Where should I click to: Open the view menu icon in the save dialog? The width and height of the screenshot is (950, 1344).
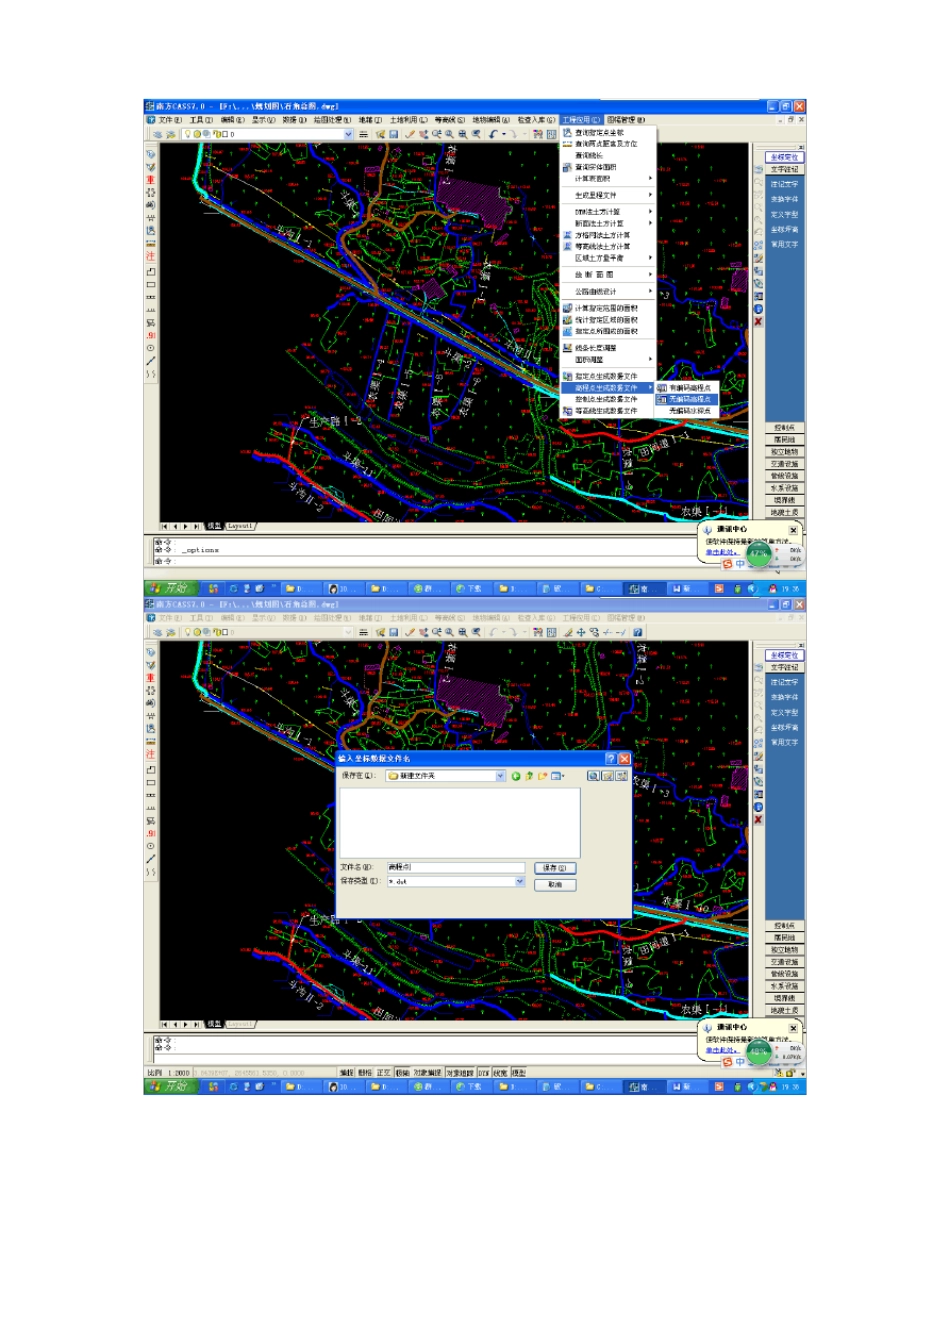(558, 776)
